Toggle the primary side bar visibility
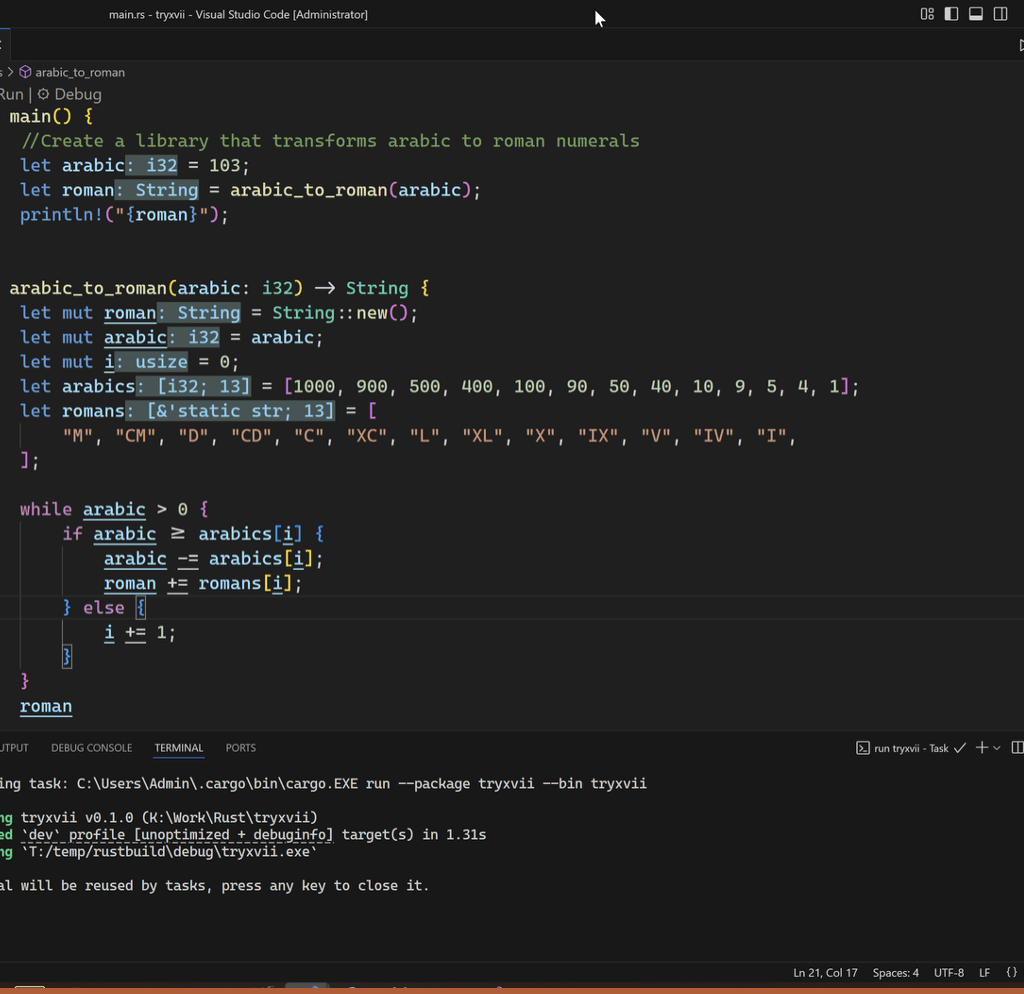 pyautogui.click(x=951, y=14)
